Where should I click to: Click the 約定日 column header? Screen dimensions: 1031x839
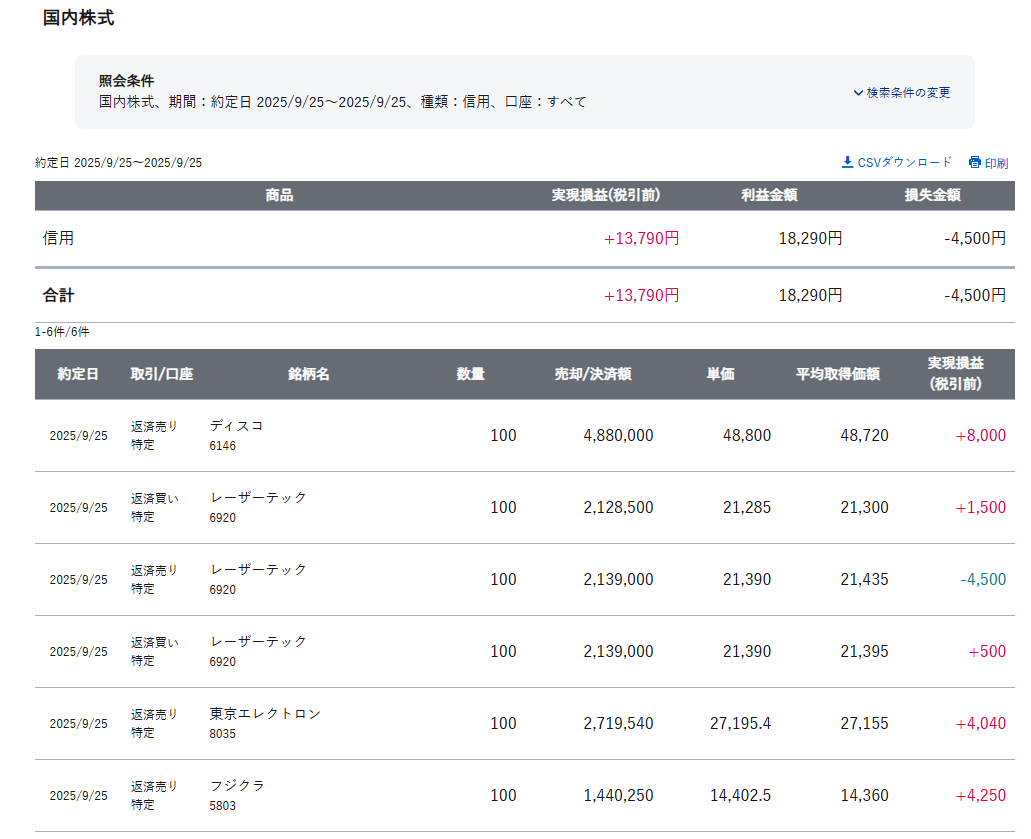[x=78, y=374]
